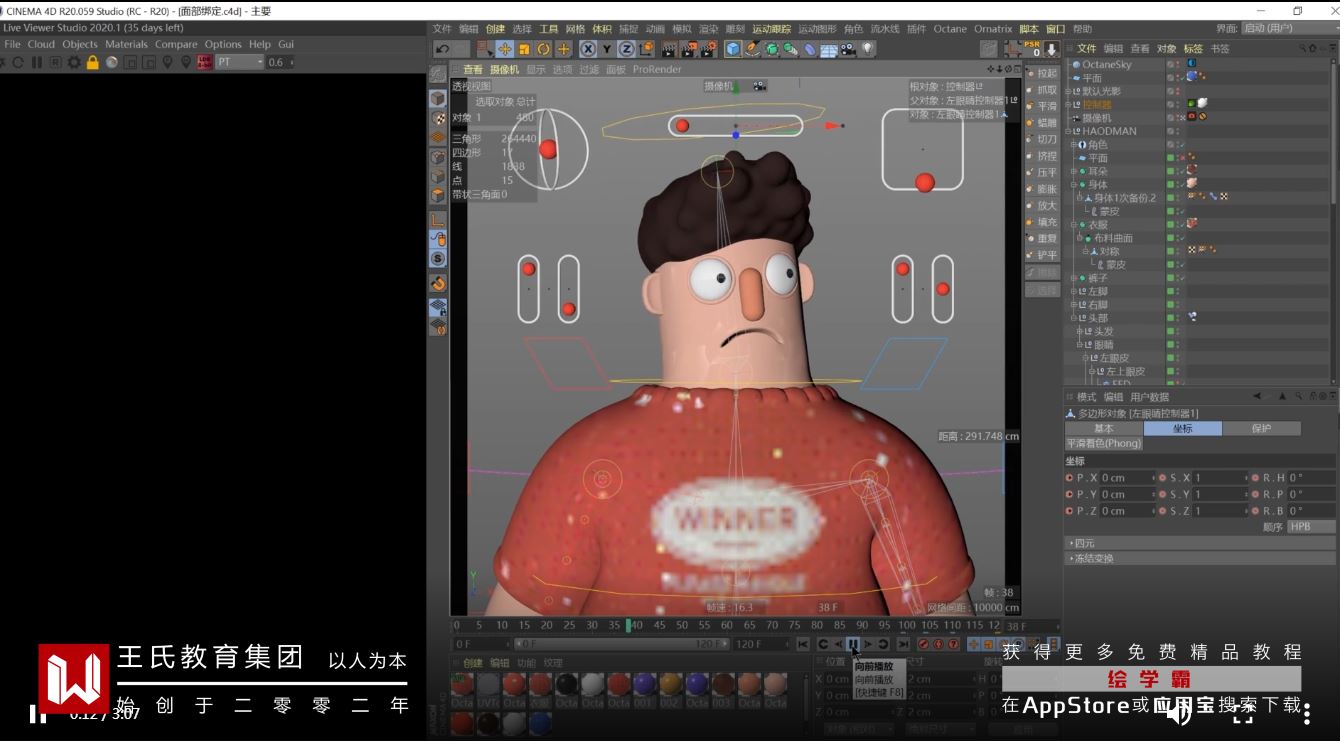
Task: Open the HPB rotation order dropdown
Action: point(1310,526)
